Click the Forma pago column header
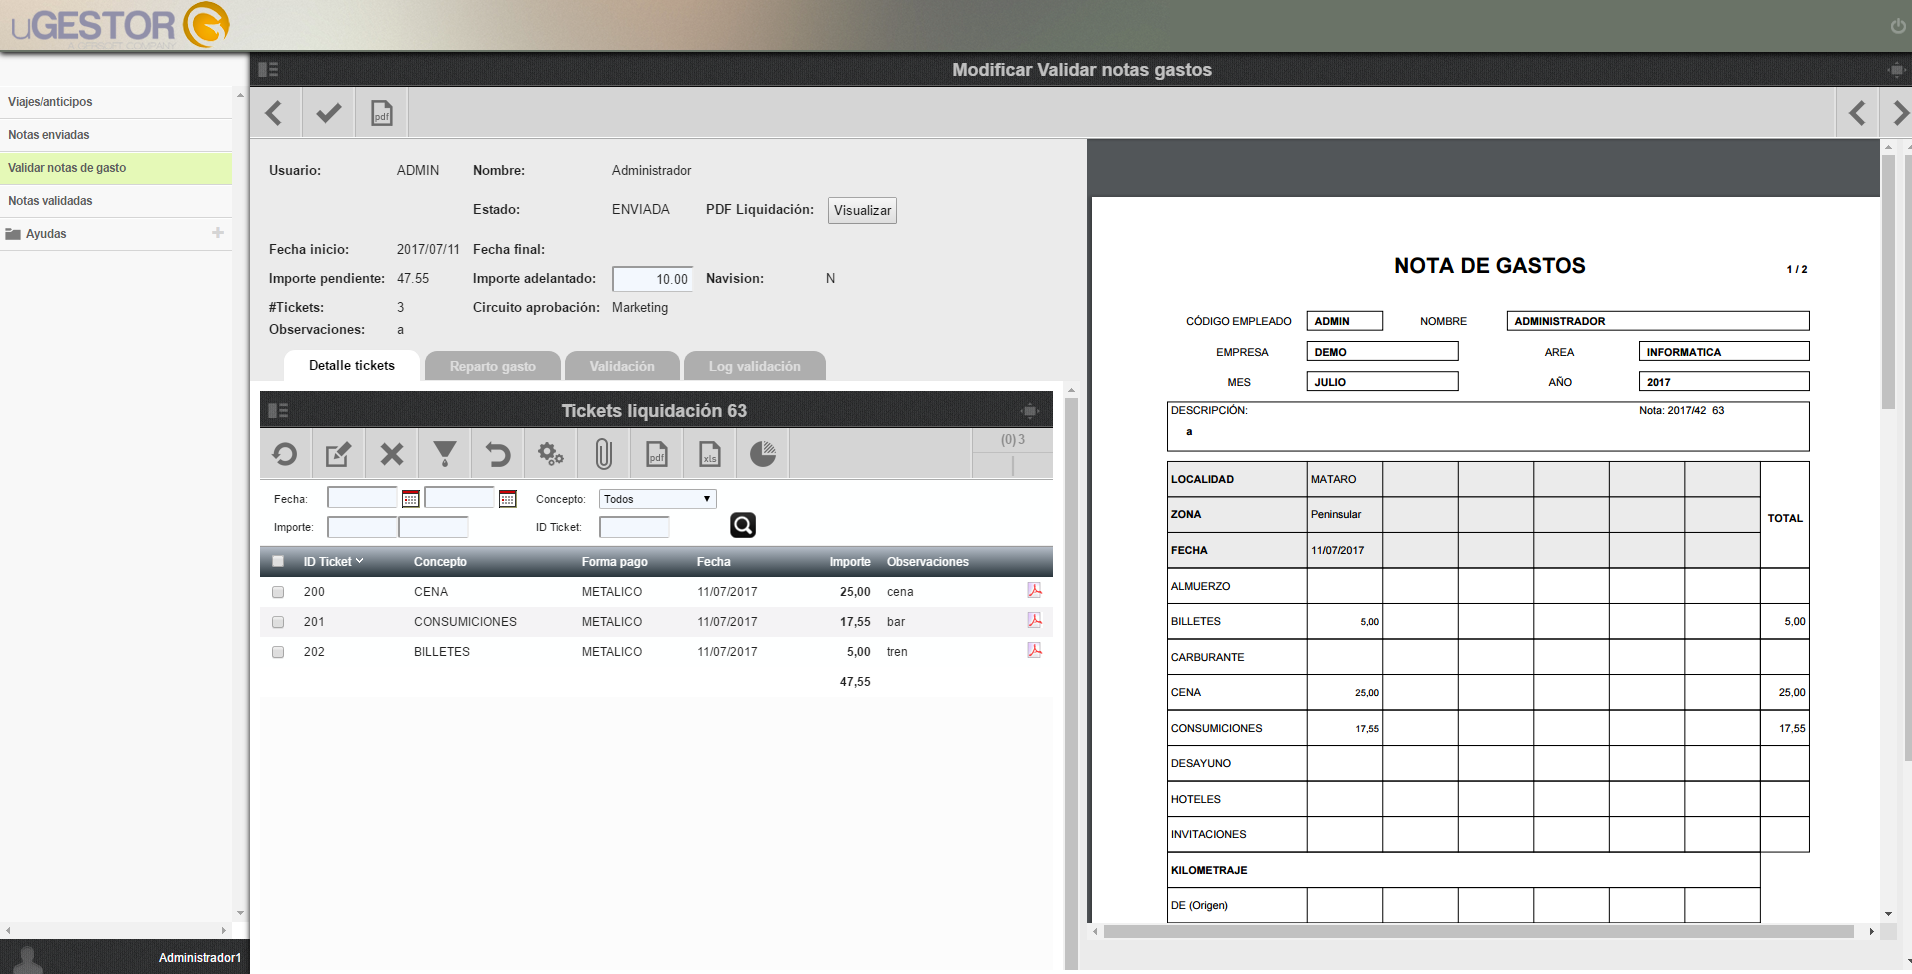The image size is (1912, 974). coord(615,562)
